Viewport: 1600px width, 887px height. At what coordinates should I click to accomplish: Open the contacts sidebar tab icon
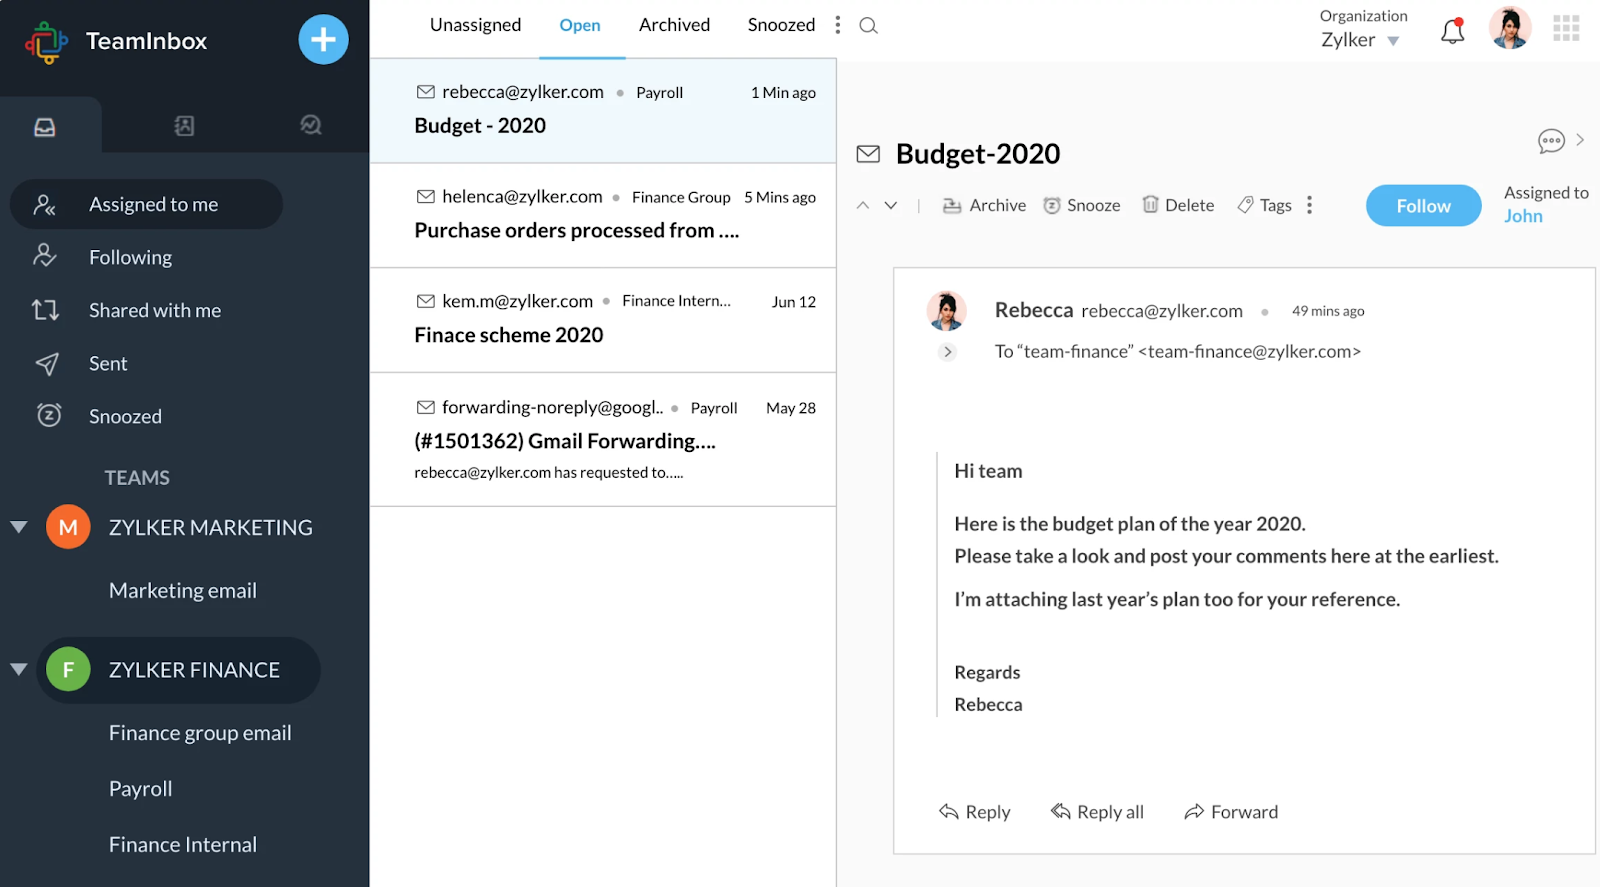(184, 126)
